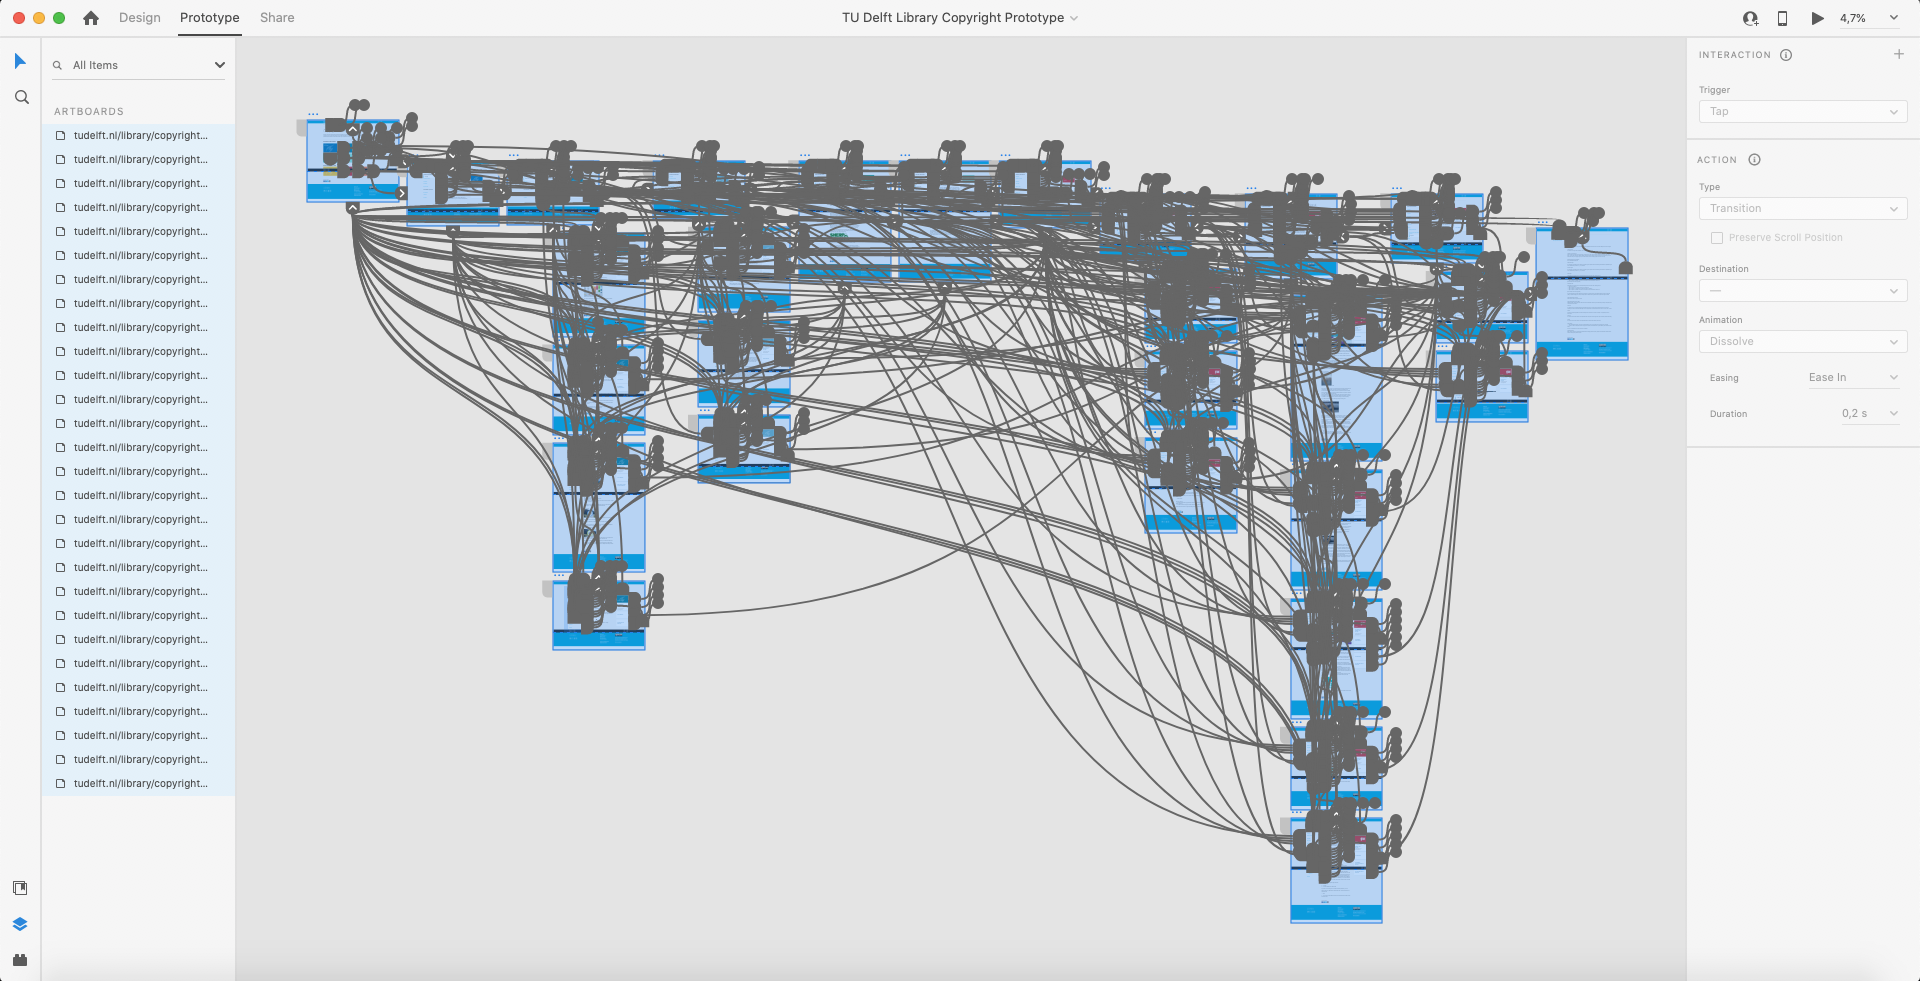Viewport: 1920px width, 981px height.
Task: Switch to the Design tab
Action: click(x=139, y=18)
